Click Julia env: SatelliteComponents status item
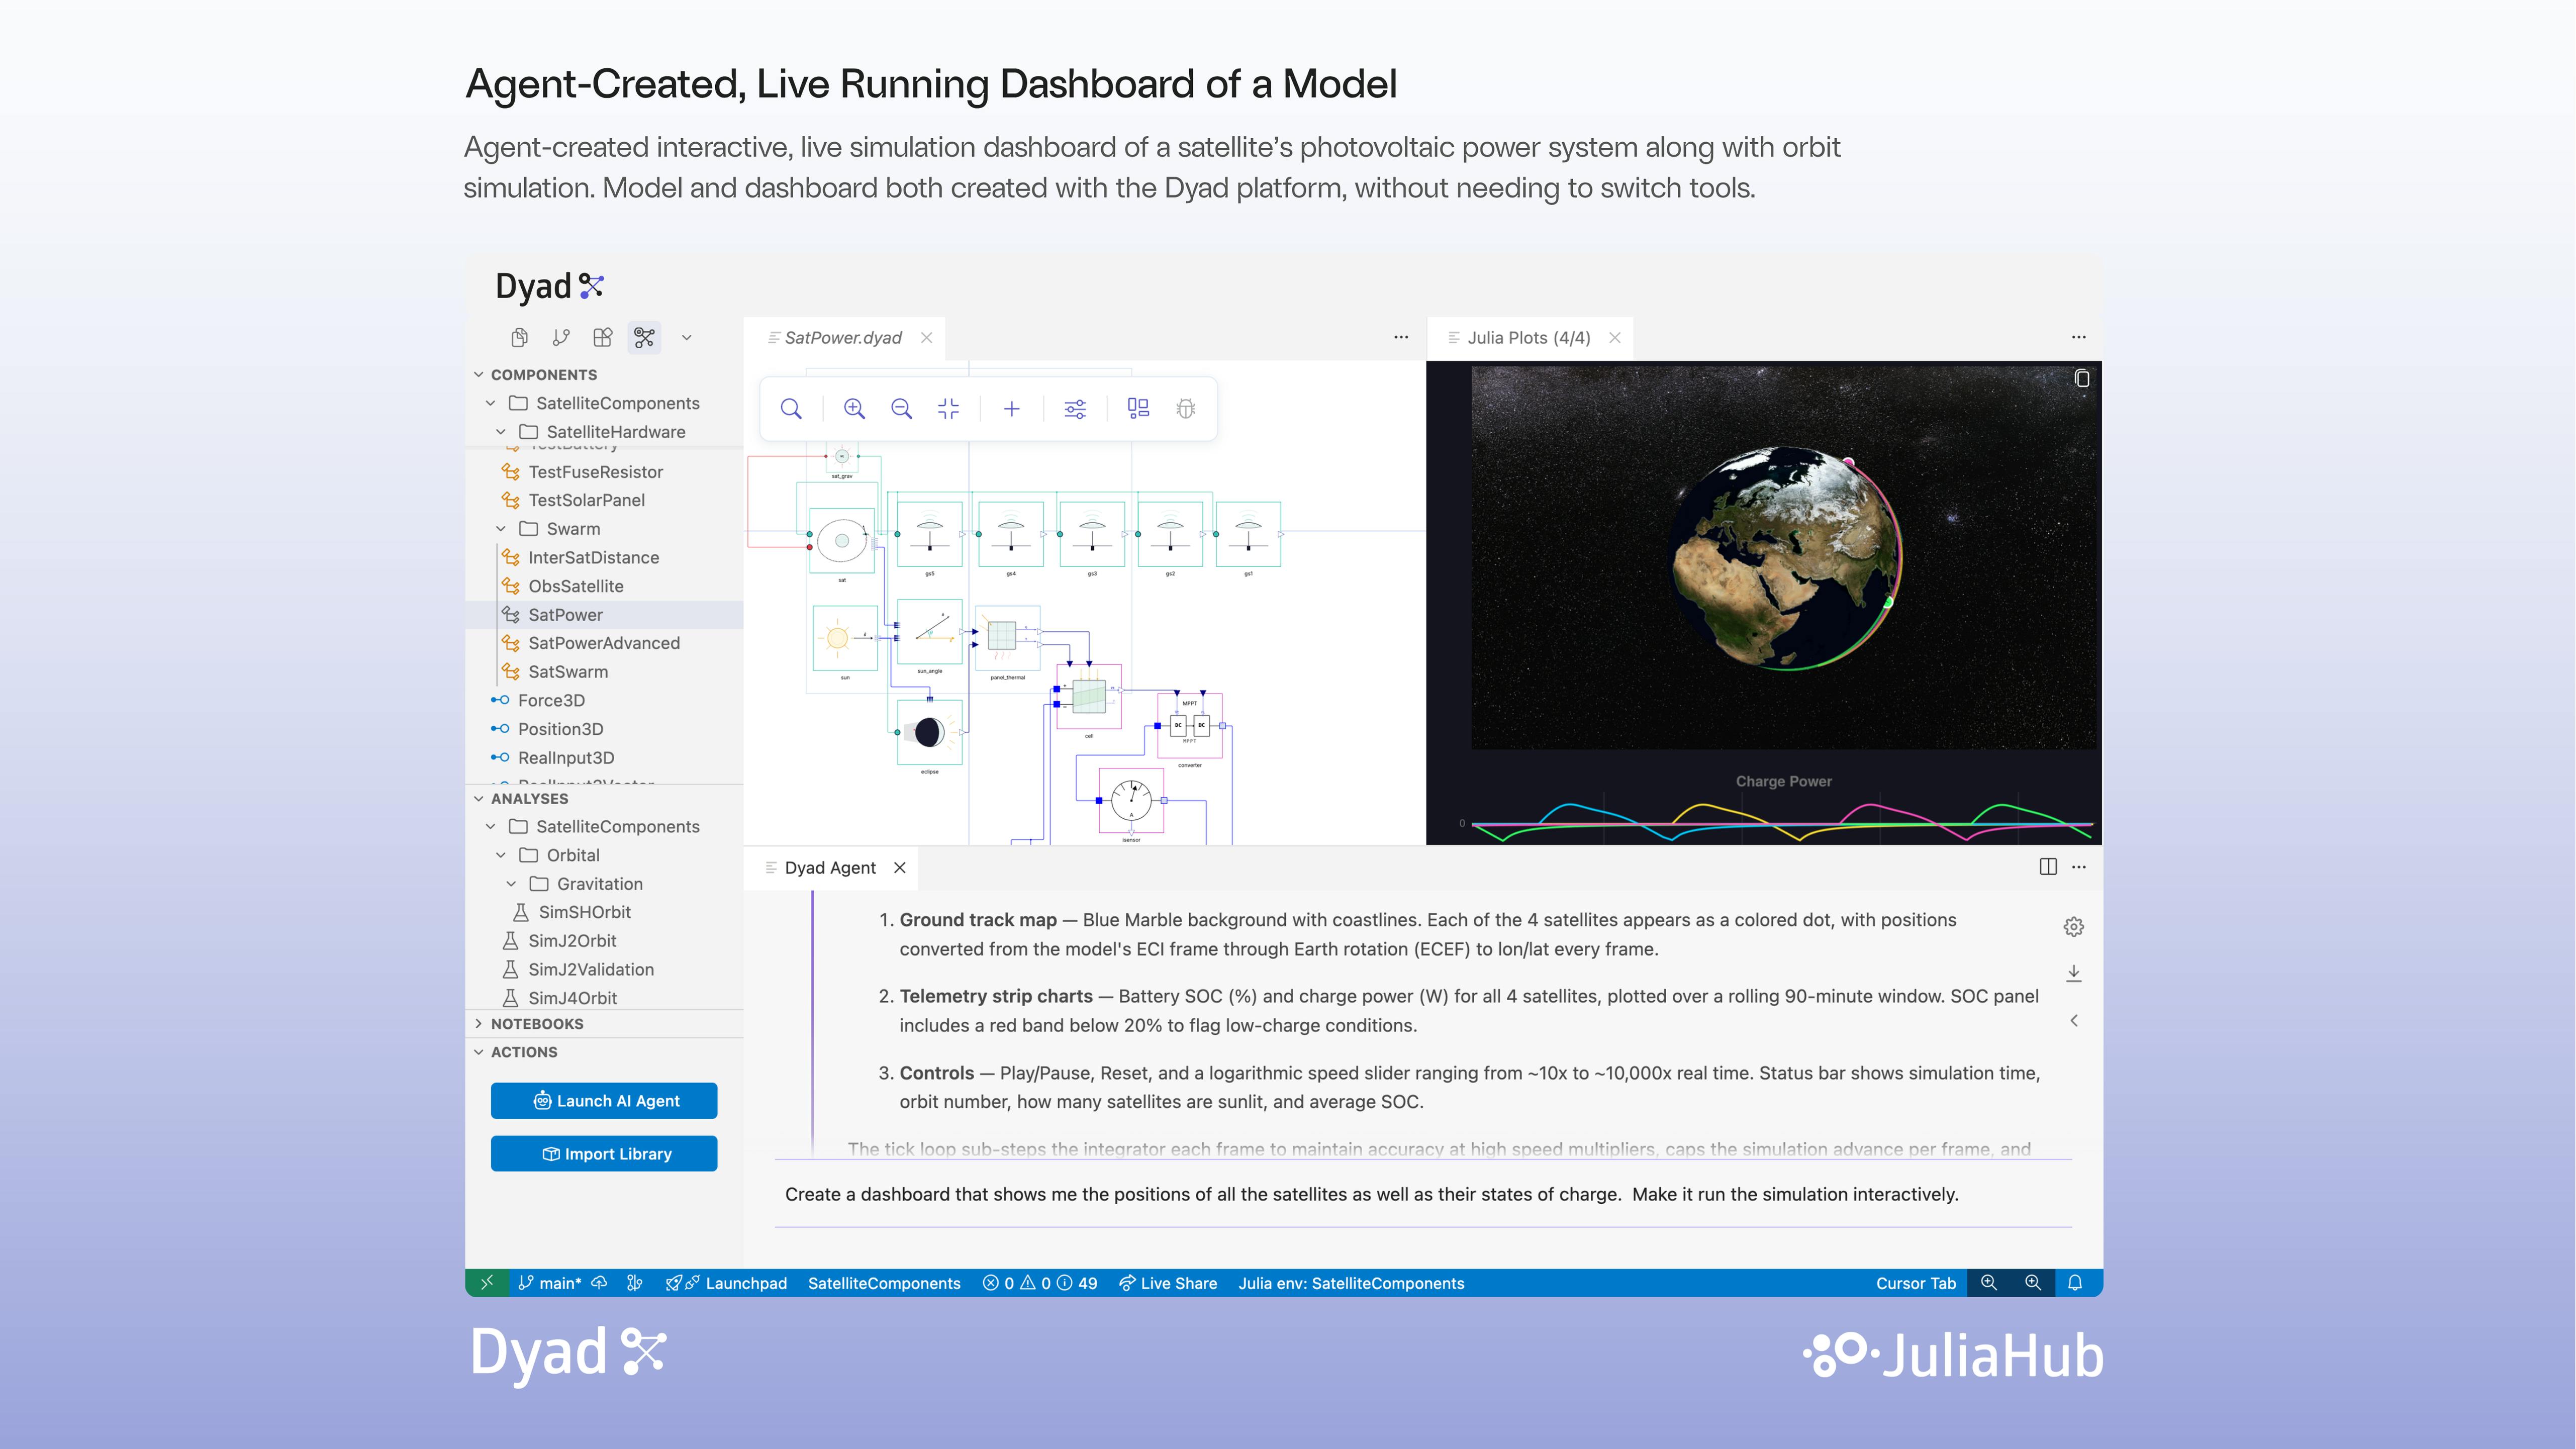The image size is (2576, 1449). click(1351, 1283)
